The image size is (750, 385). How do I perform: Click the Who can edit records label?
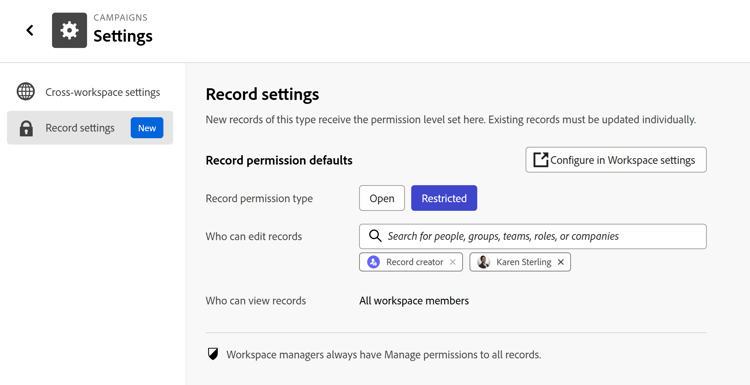(254, 236)
